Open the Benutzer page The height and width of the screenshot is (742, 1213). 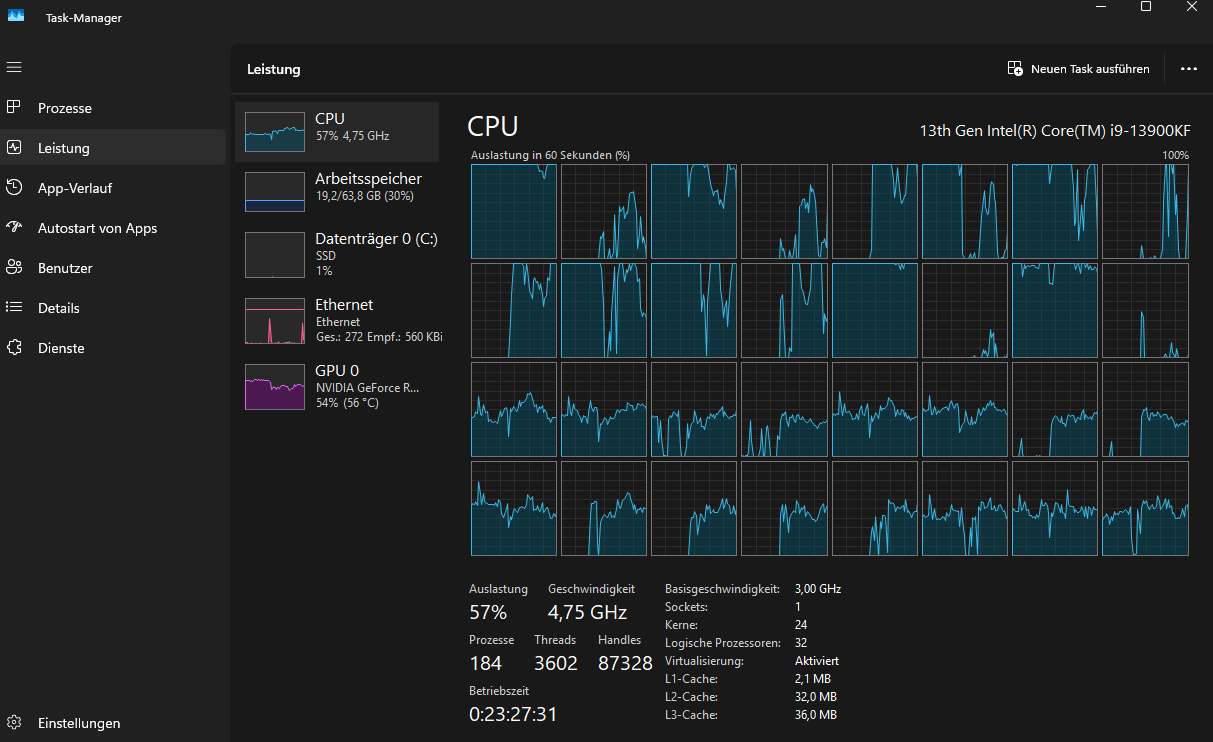pos(113,268)
